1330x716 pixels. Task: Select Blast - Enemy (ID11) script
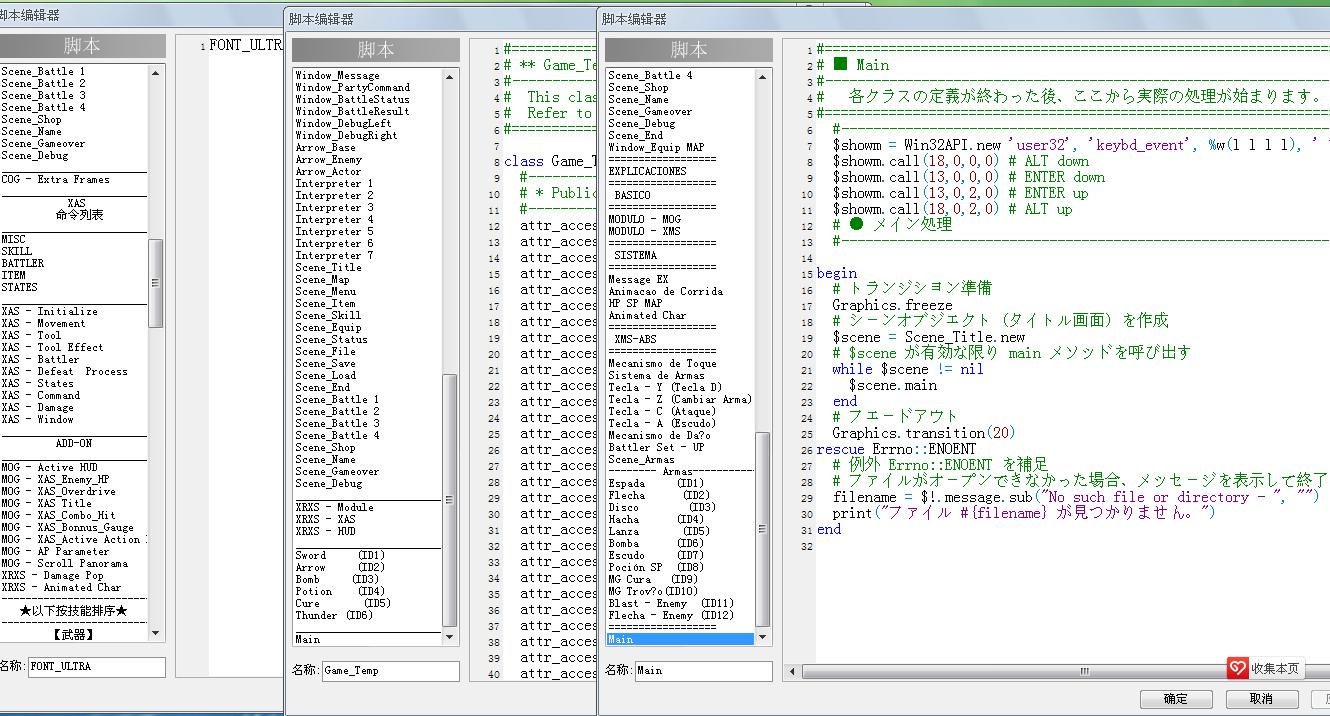point(671,603)
